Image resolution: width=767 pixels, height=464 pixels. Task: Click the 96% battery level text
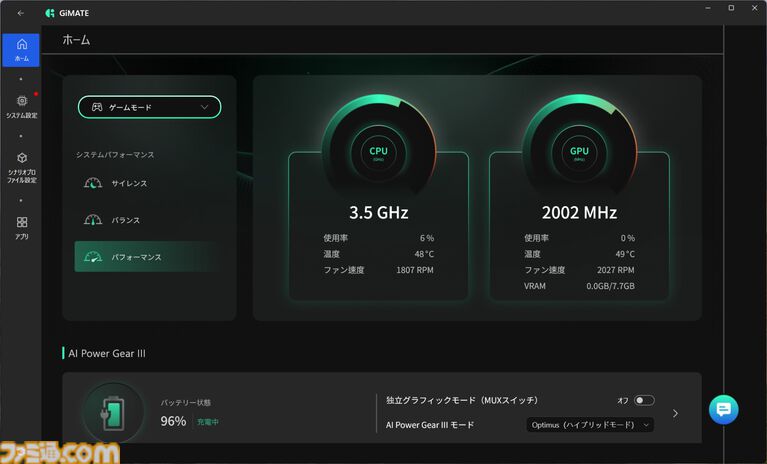[x=173, y=421]
